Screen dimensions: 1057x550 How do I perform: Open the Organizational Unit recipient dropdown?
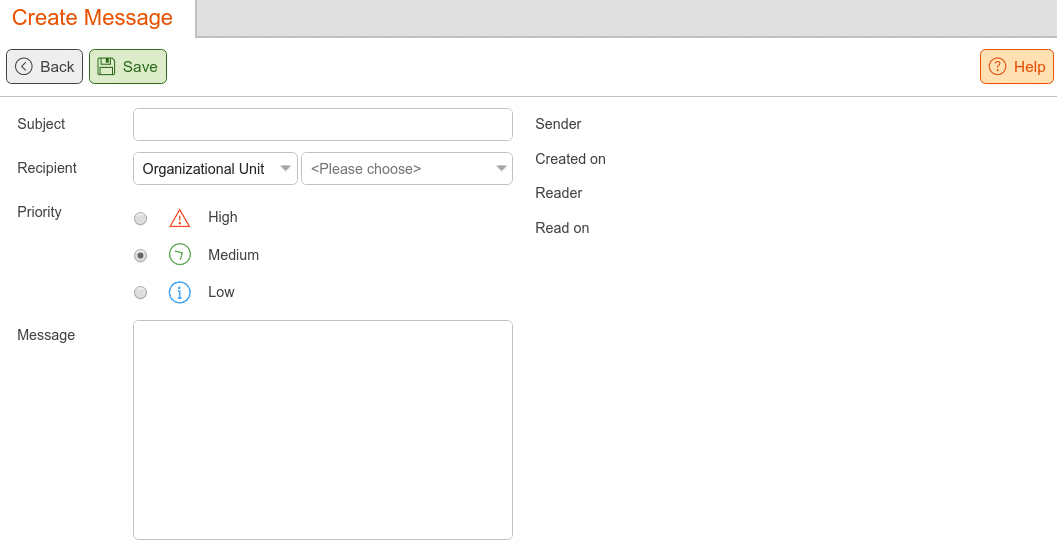point(215,169)
